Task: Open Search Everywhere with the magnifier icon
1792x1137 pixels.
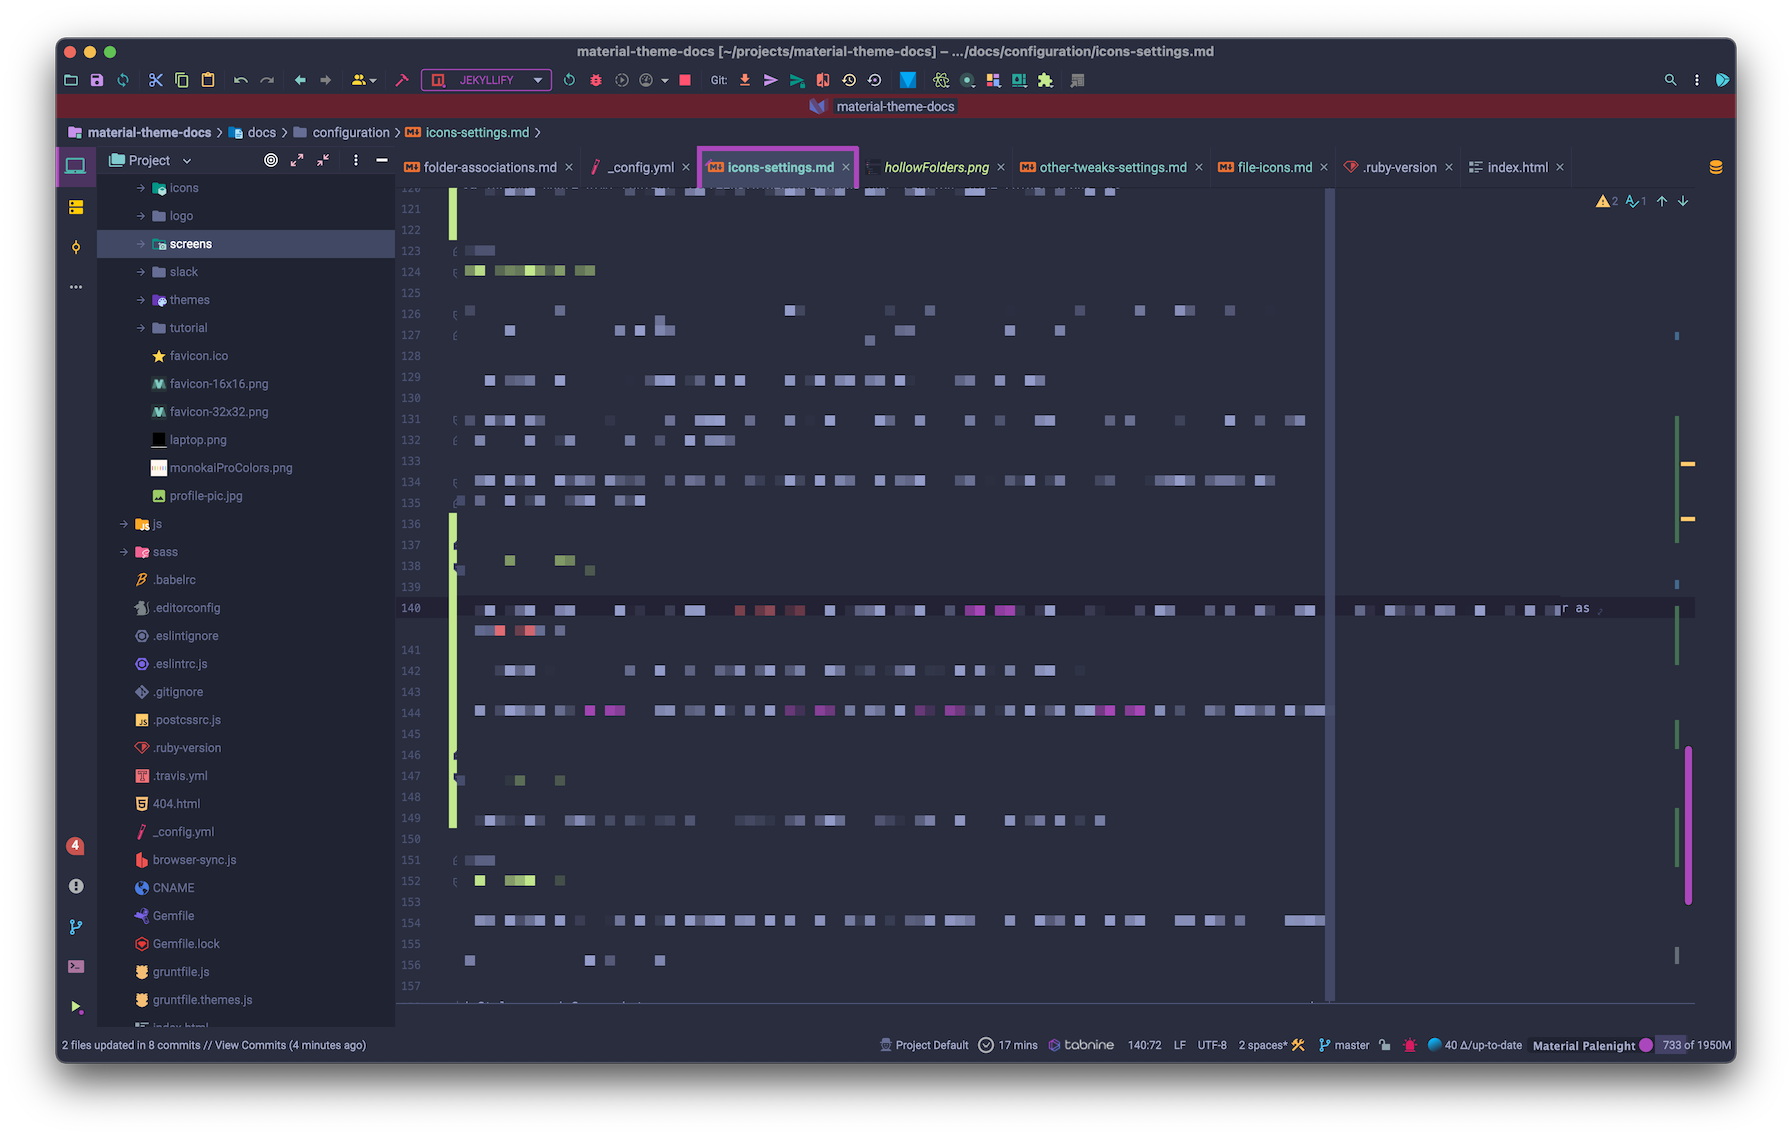Action: [x=1670, y=79]
